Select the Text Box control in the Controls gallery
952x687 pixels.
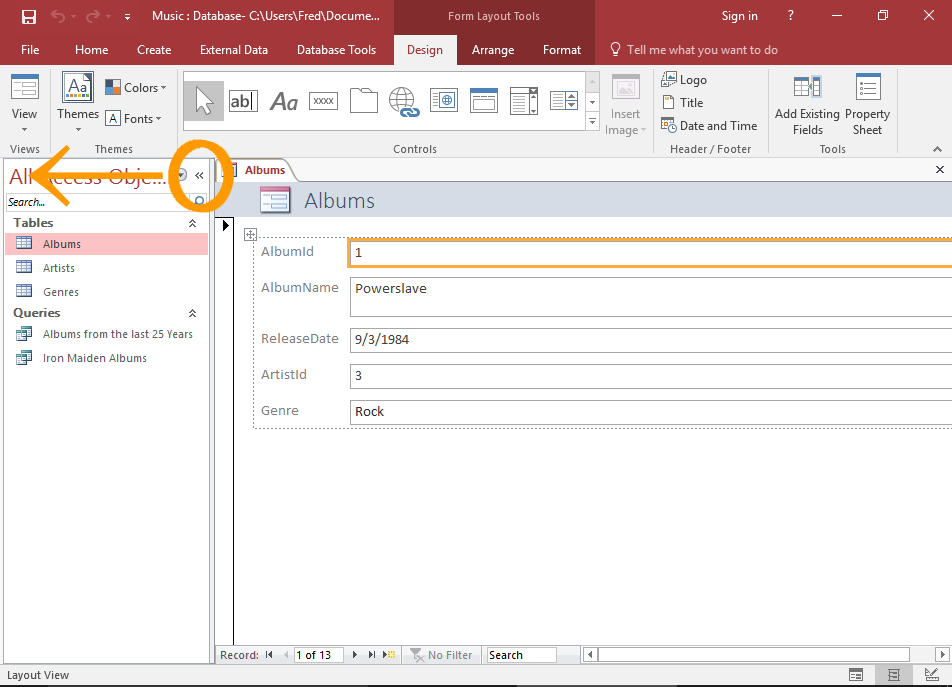(243, 100)
